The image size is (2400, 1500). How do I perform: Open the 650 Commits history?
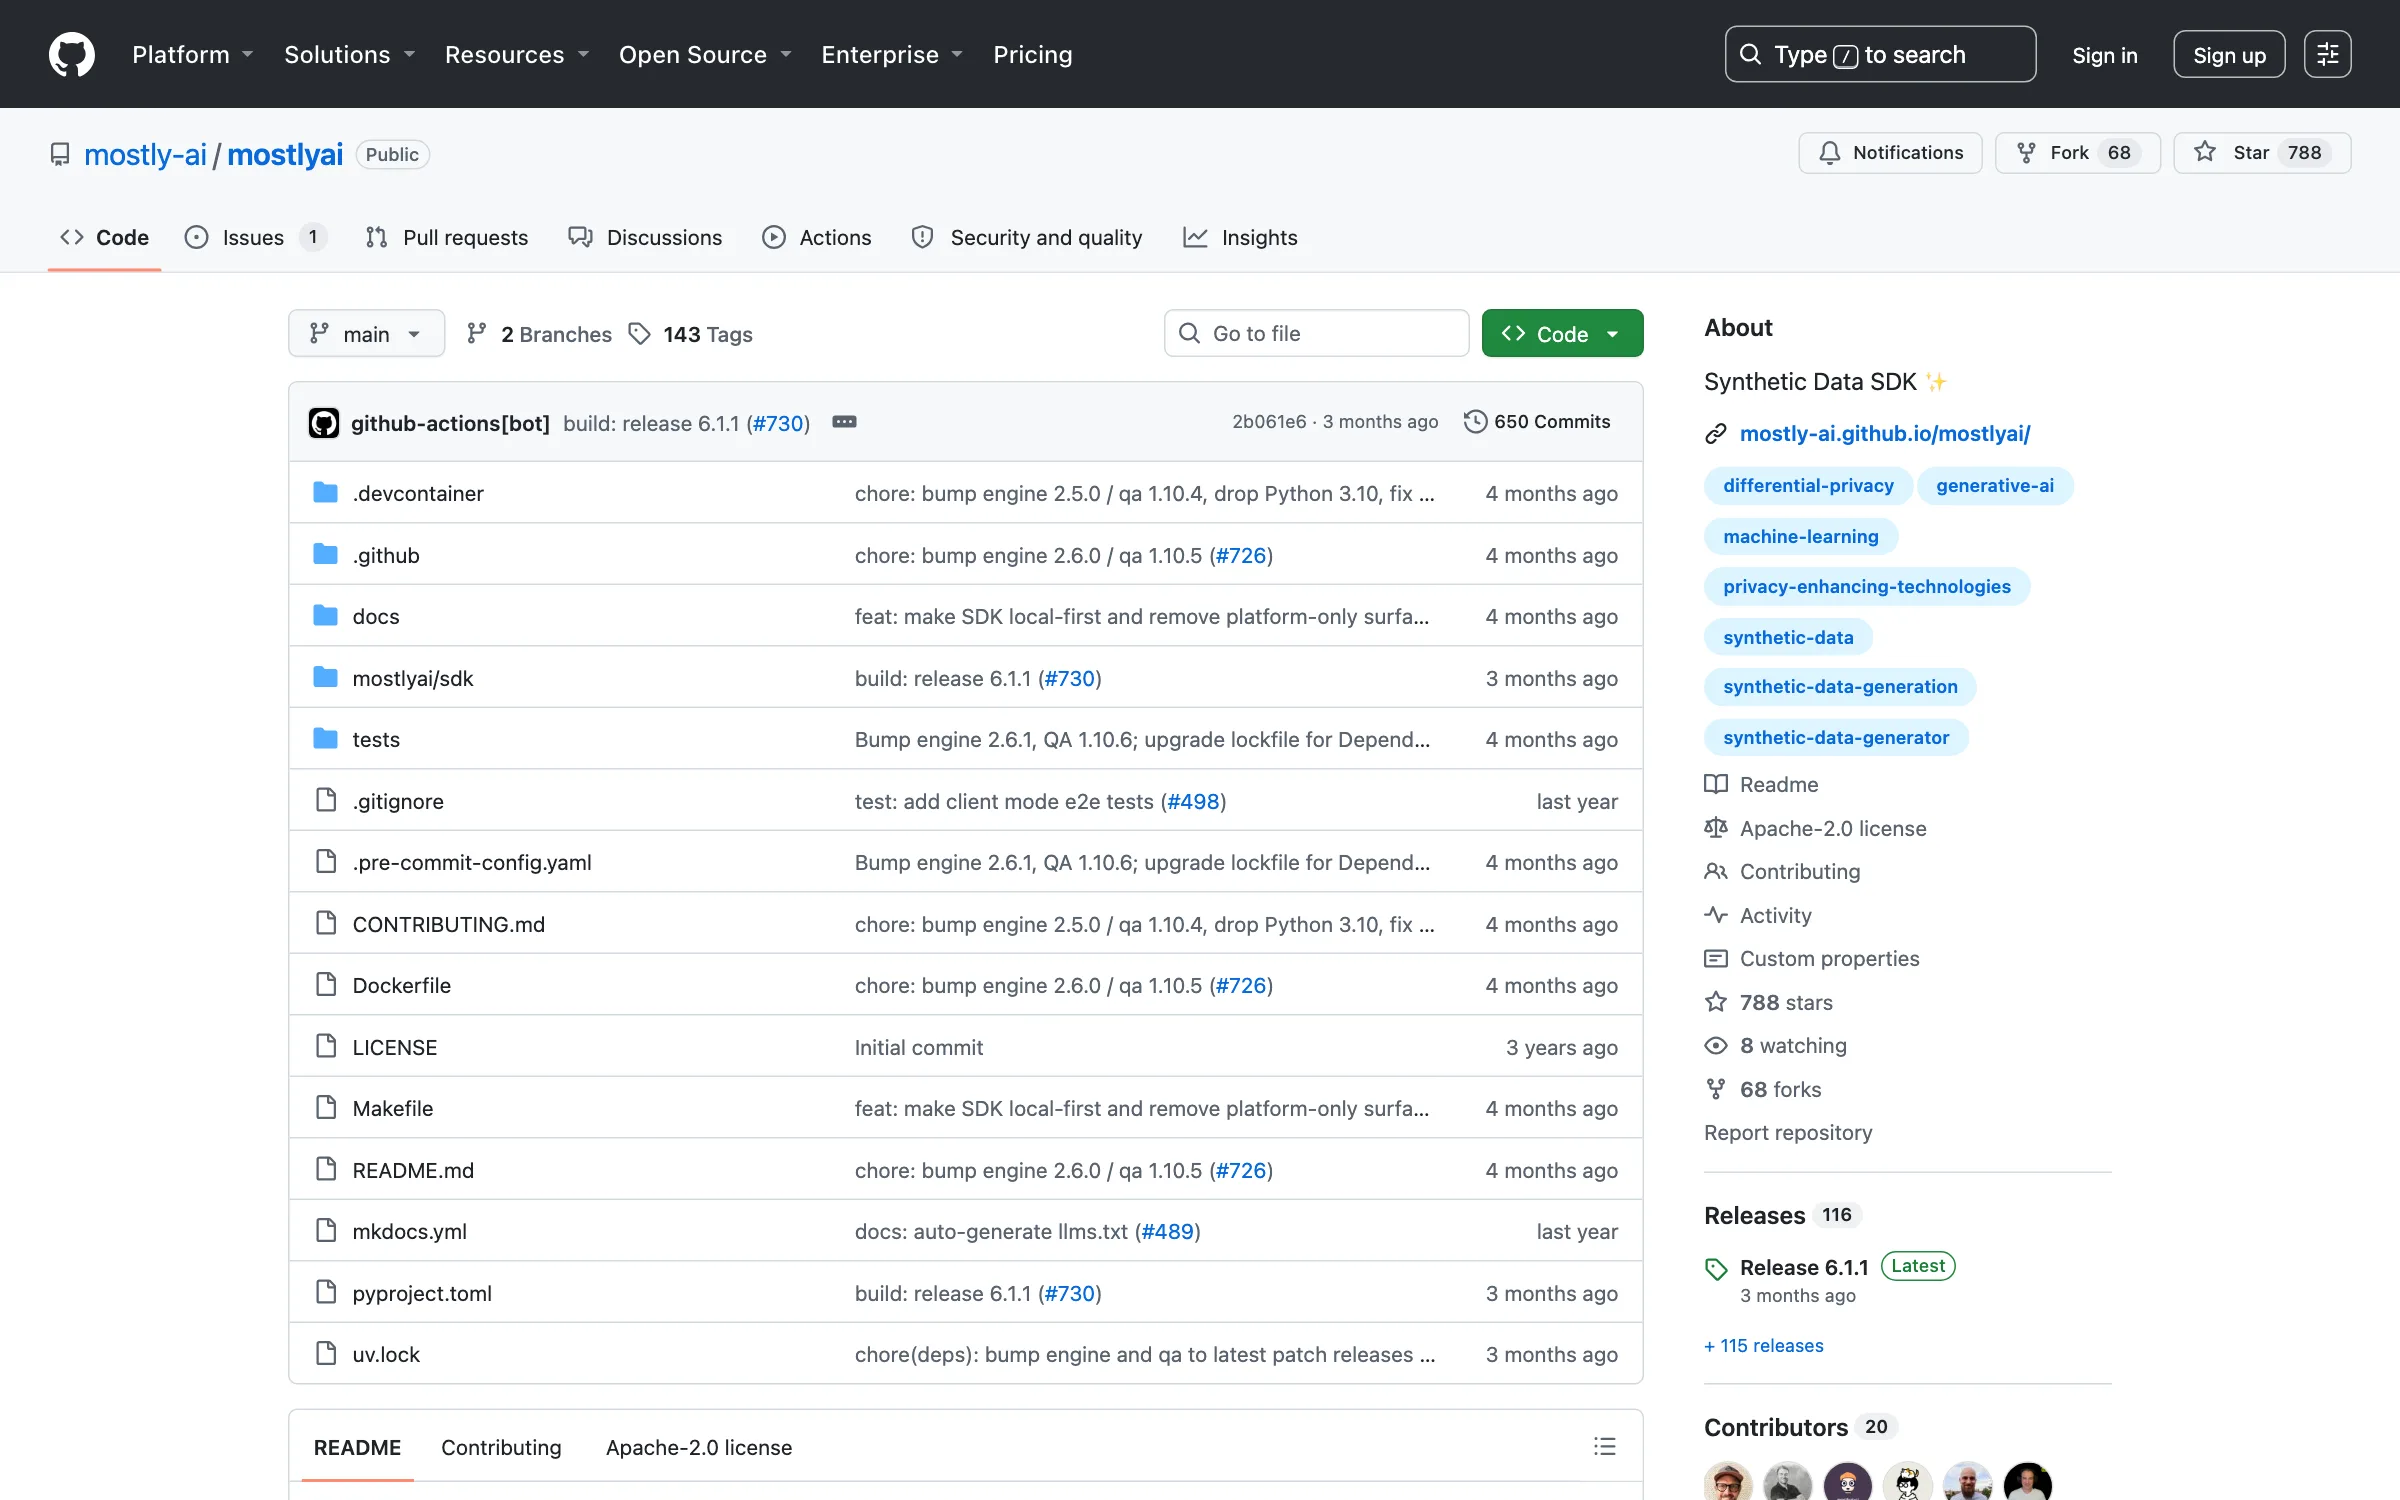1537,422
